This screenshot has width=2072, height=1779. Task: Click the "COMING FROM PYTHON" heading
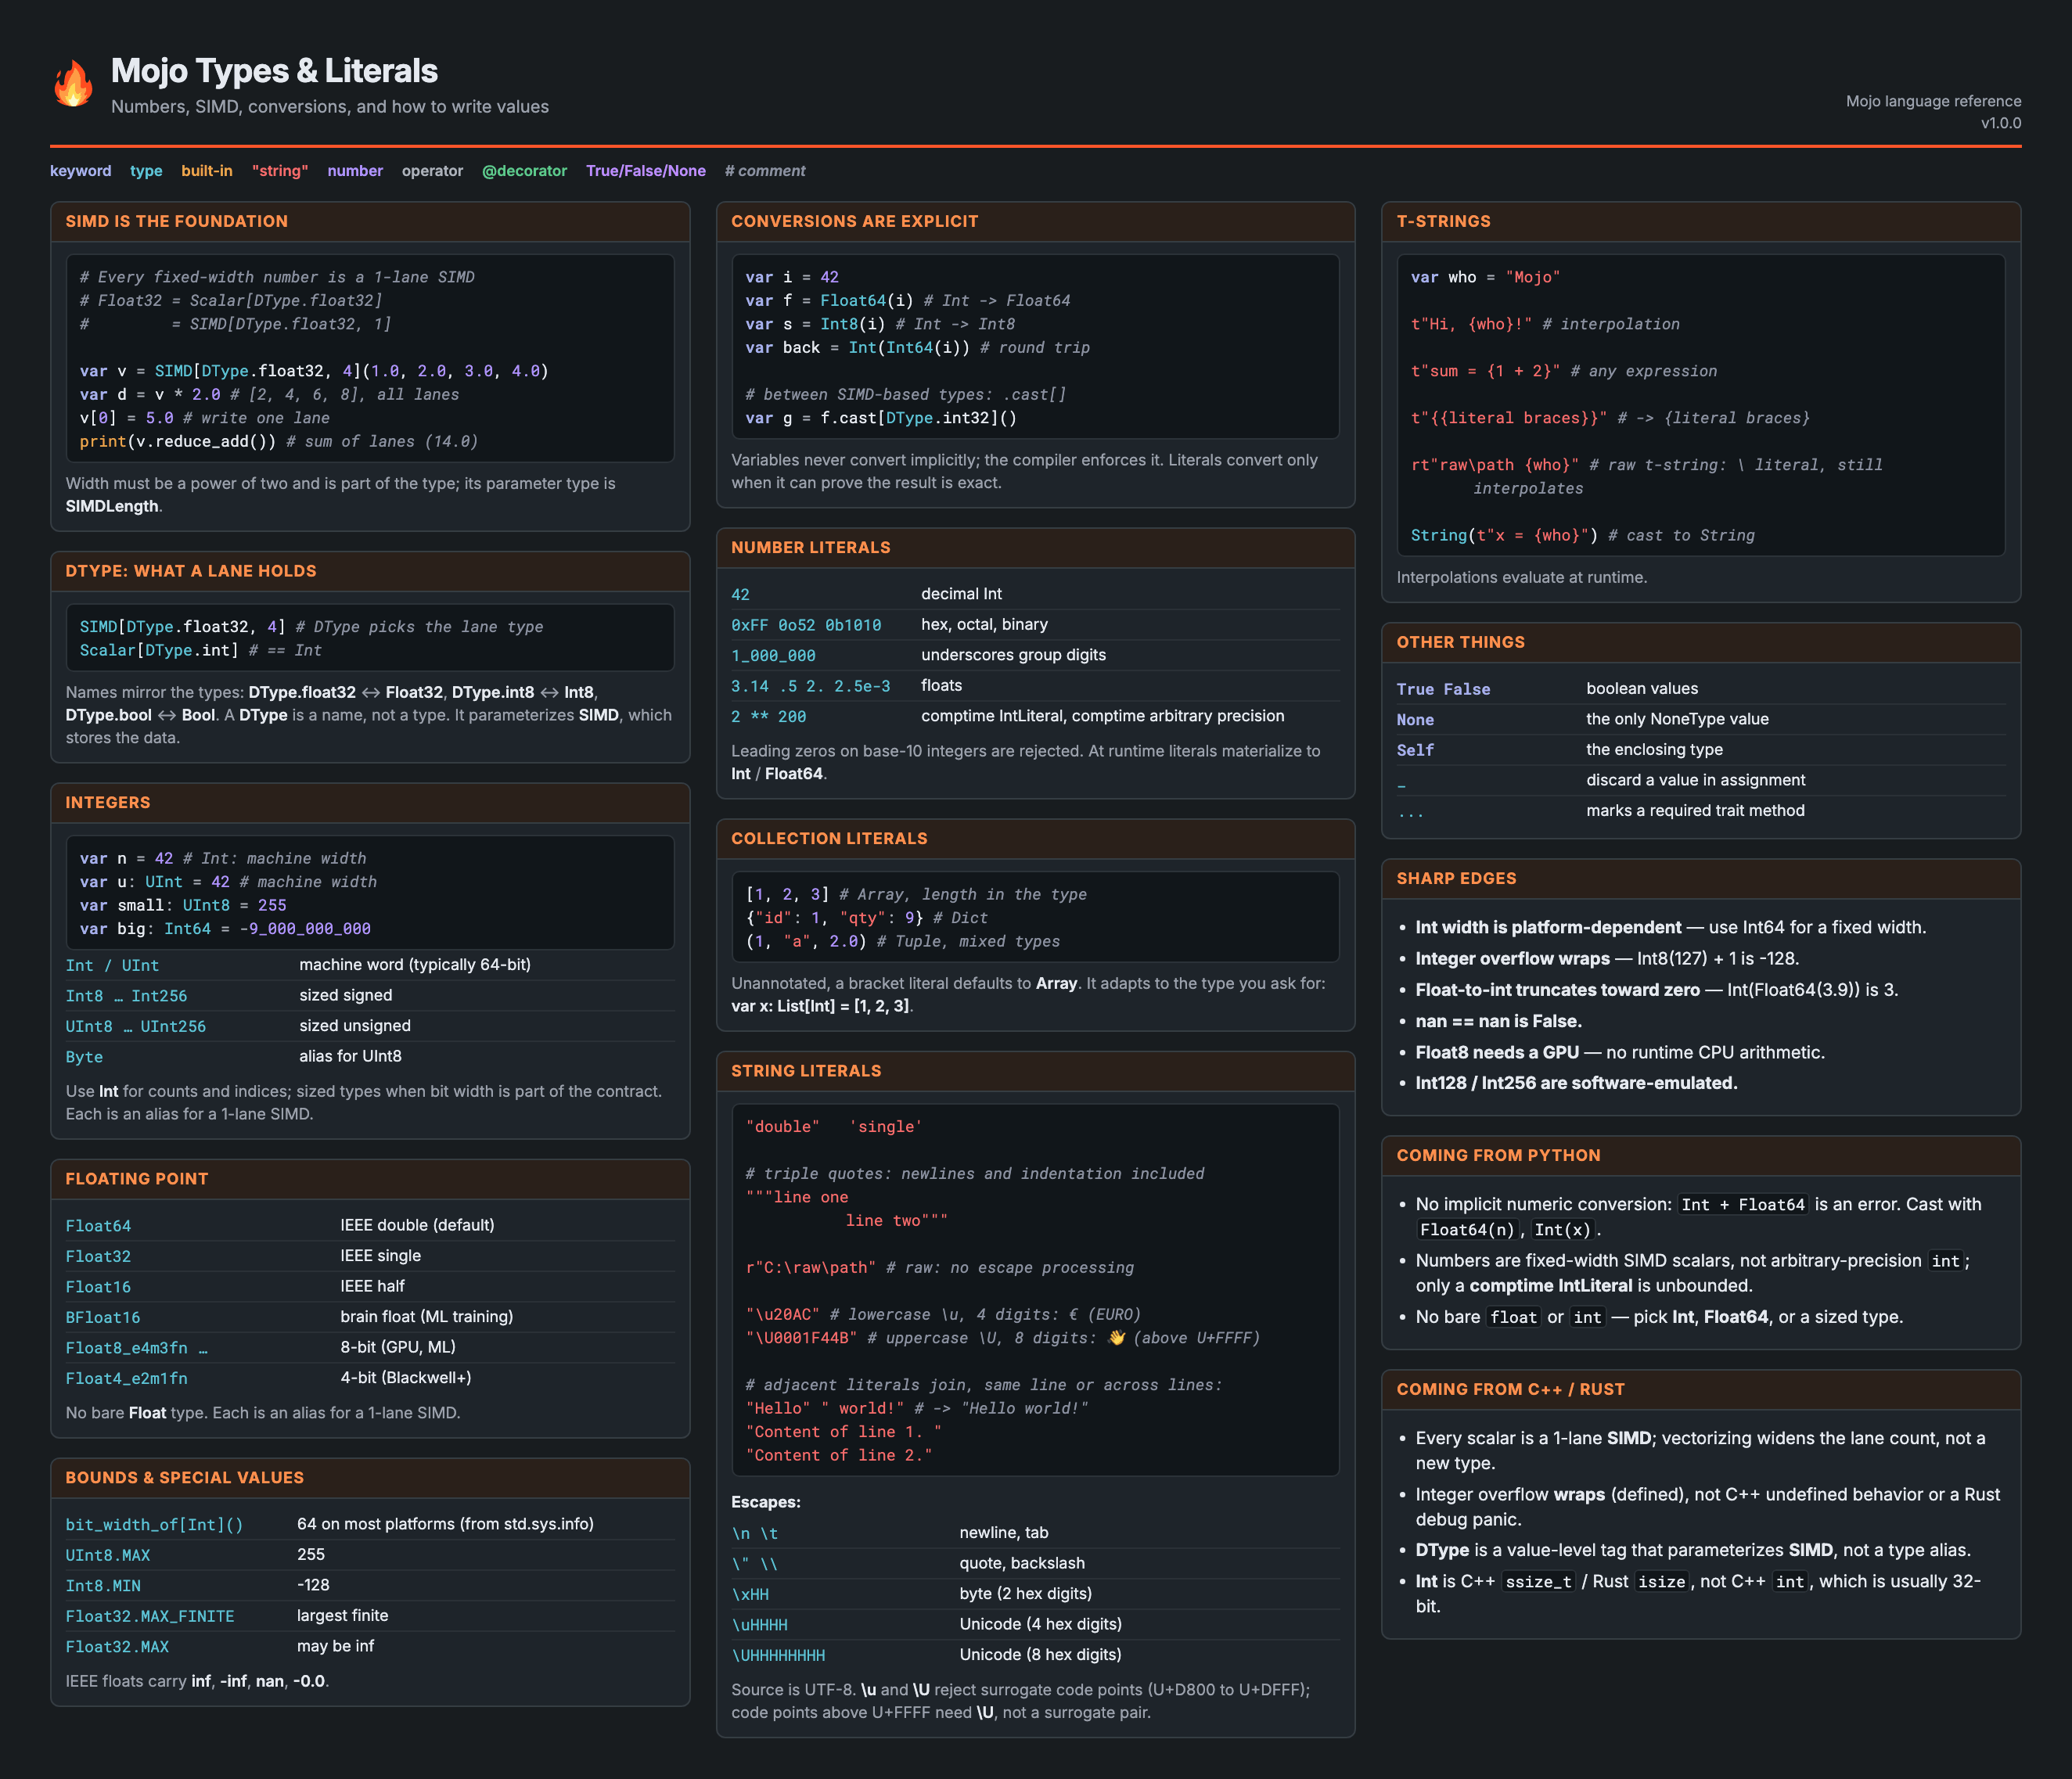(1499, 1156)
